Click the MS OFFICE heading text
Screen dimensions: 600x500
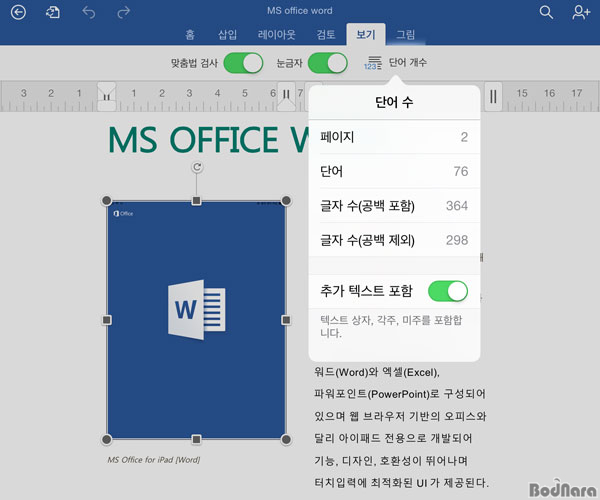click(x=209, y=140)
